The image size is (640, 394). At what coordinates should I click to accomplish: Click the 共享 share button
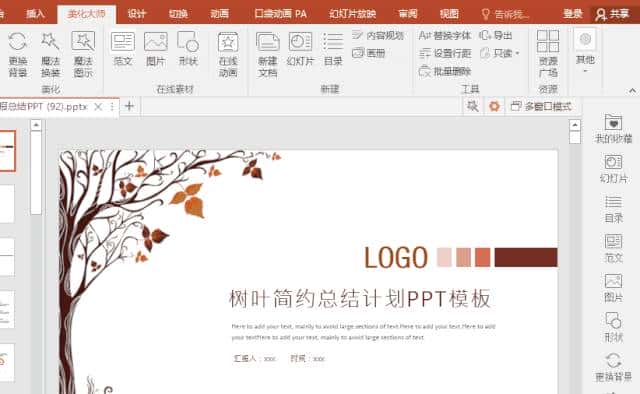point(612,14)
